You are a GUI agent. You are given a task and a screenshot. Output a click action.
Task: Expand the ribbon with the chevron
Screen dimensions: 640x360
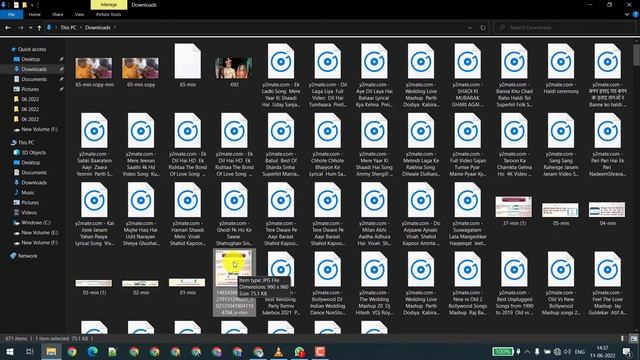tap(627, 14)
